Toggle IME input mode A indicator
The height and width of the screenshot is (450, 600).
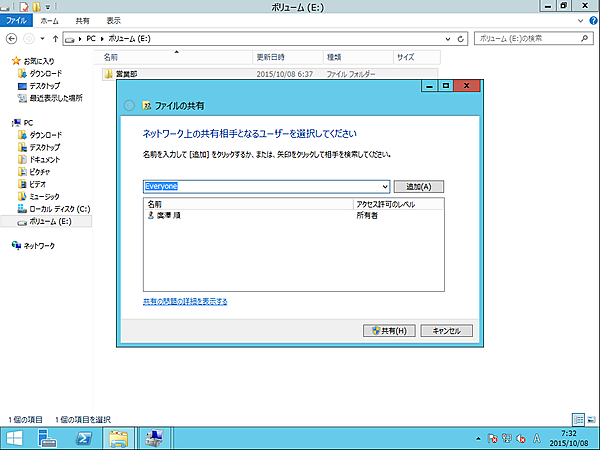537,439
